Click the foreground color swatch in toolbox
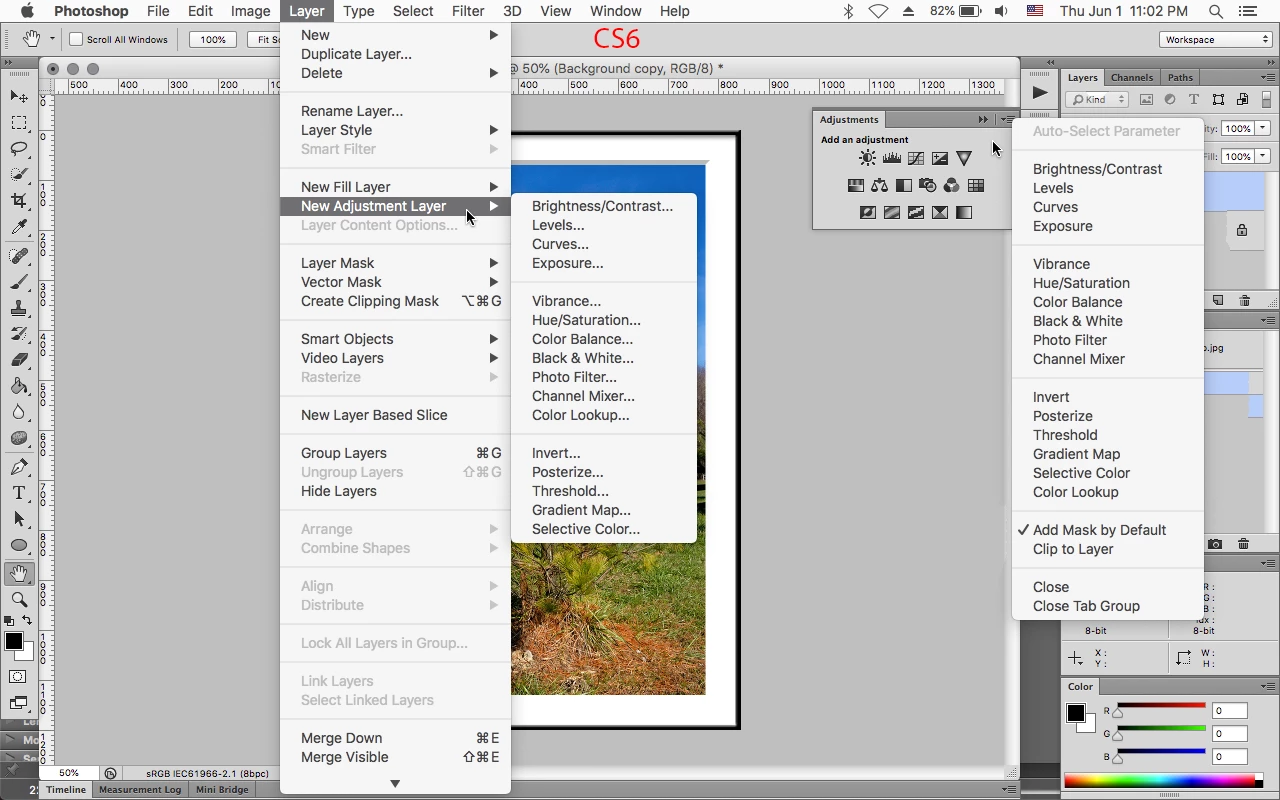Screen dimensions: 1280x800 [x=13, y=642]
